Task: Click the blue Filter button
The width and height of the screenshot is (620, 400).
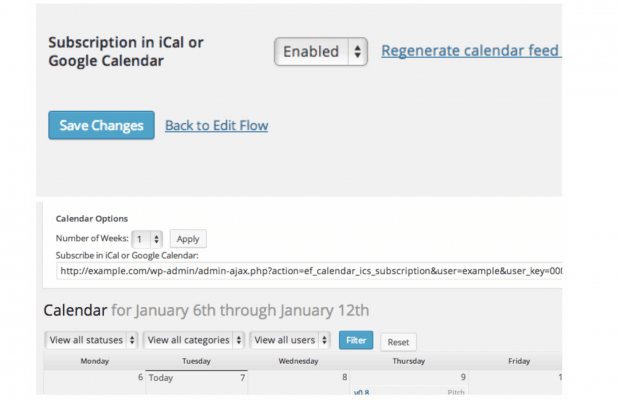Action: click(356, 340)
